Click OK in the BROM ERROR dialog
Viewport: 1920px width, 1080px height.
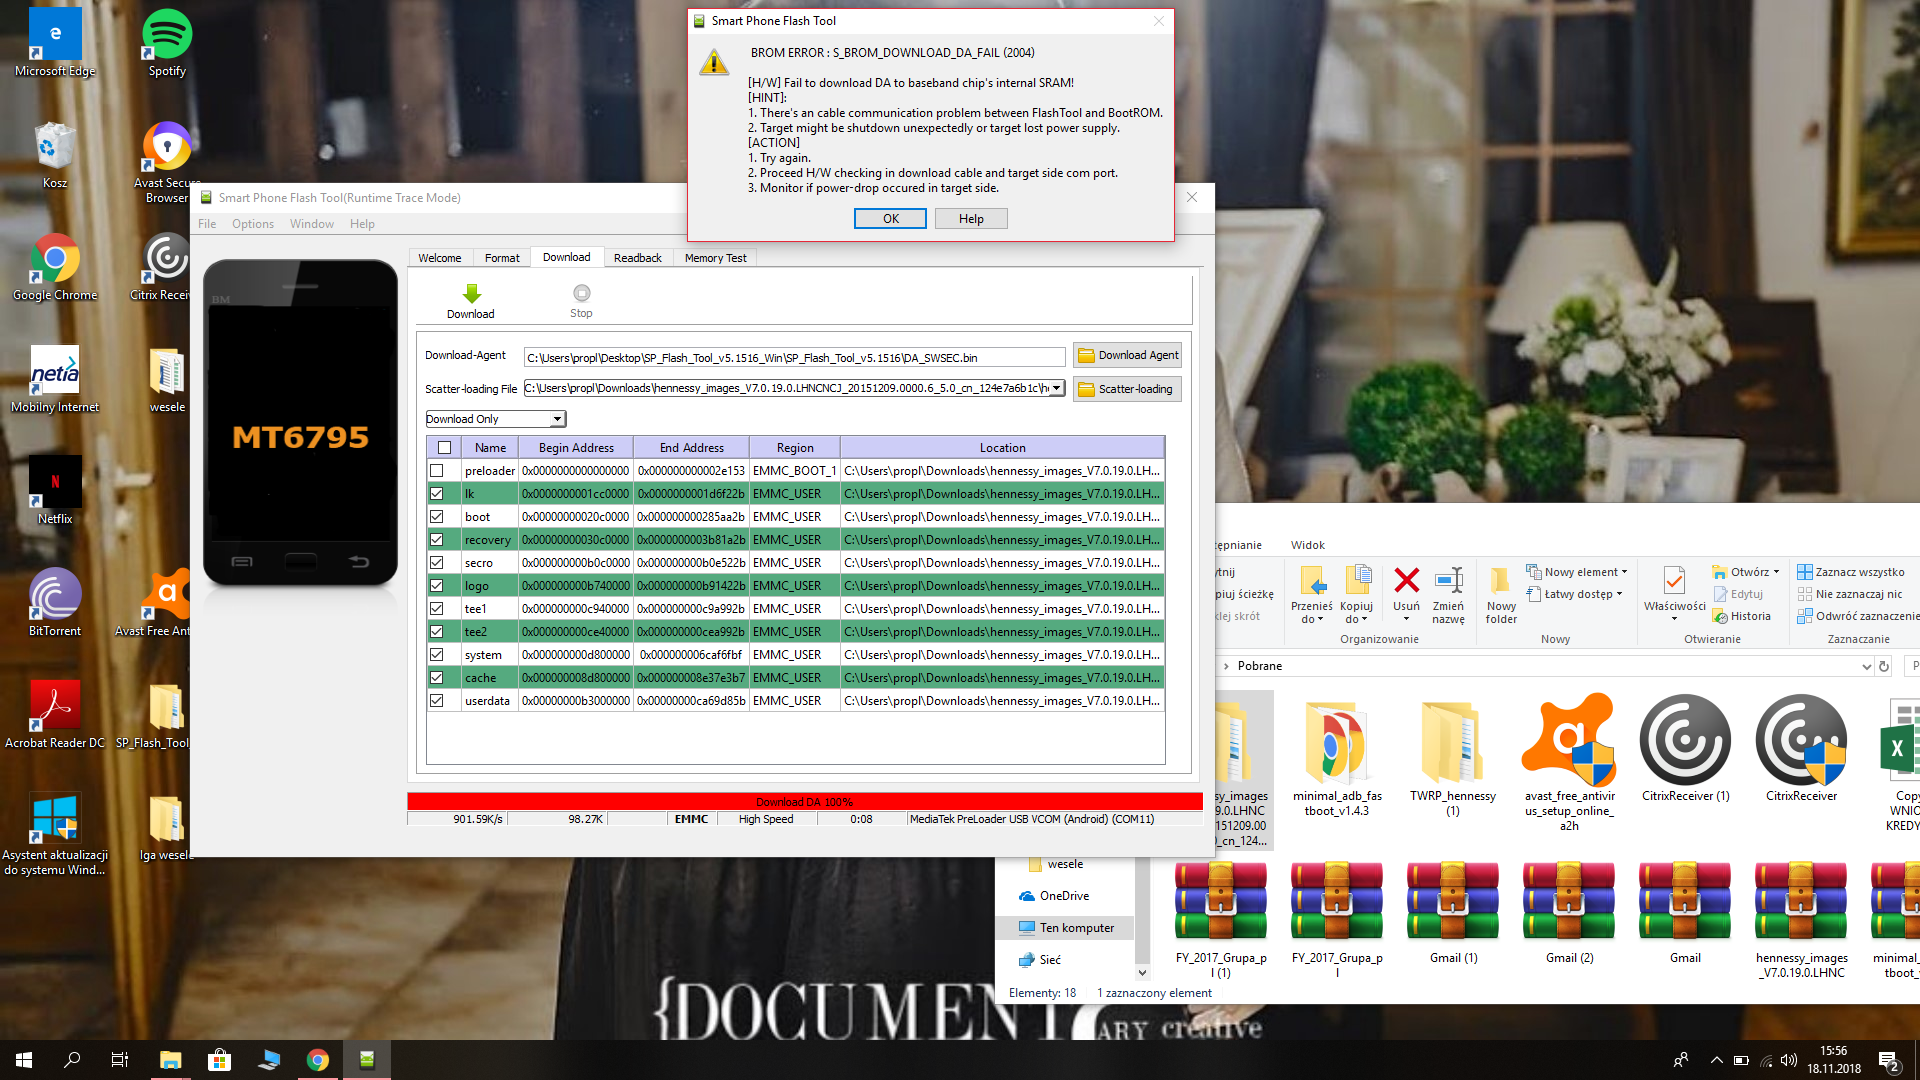tap(889, 219)
